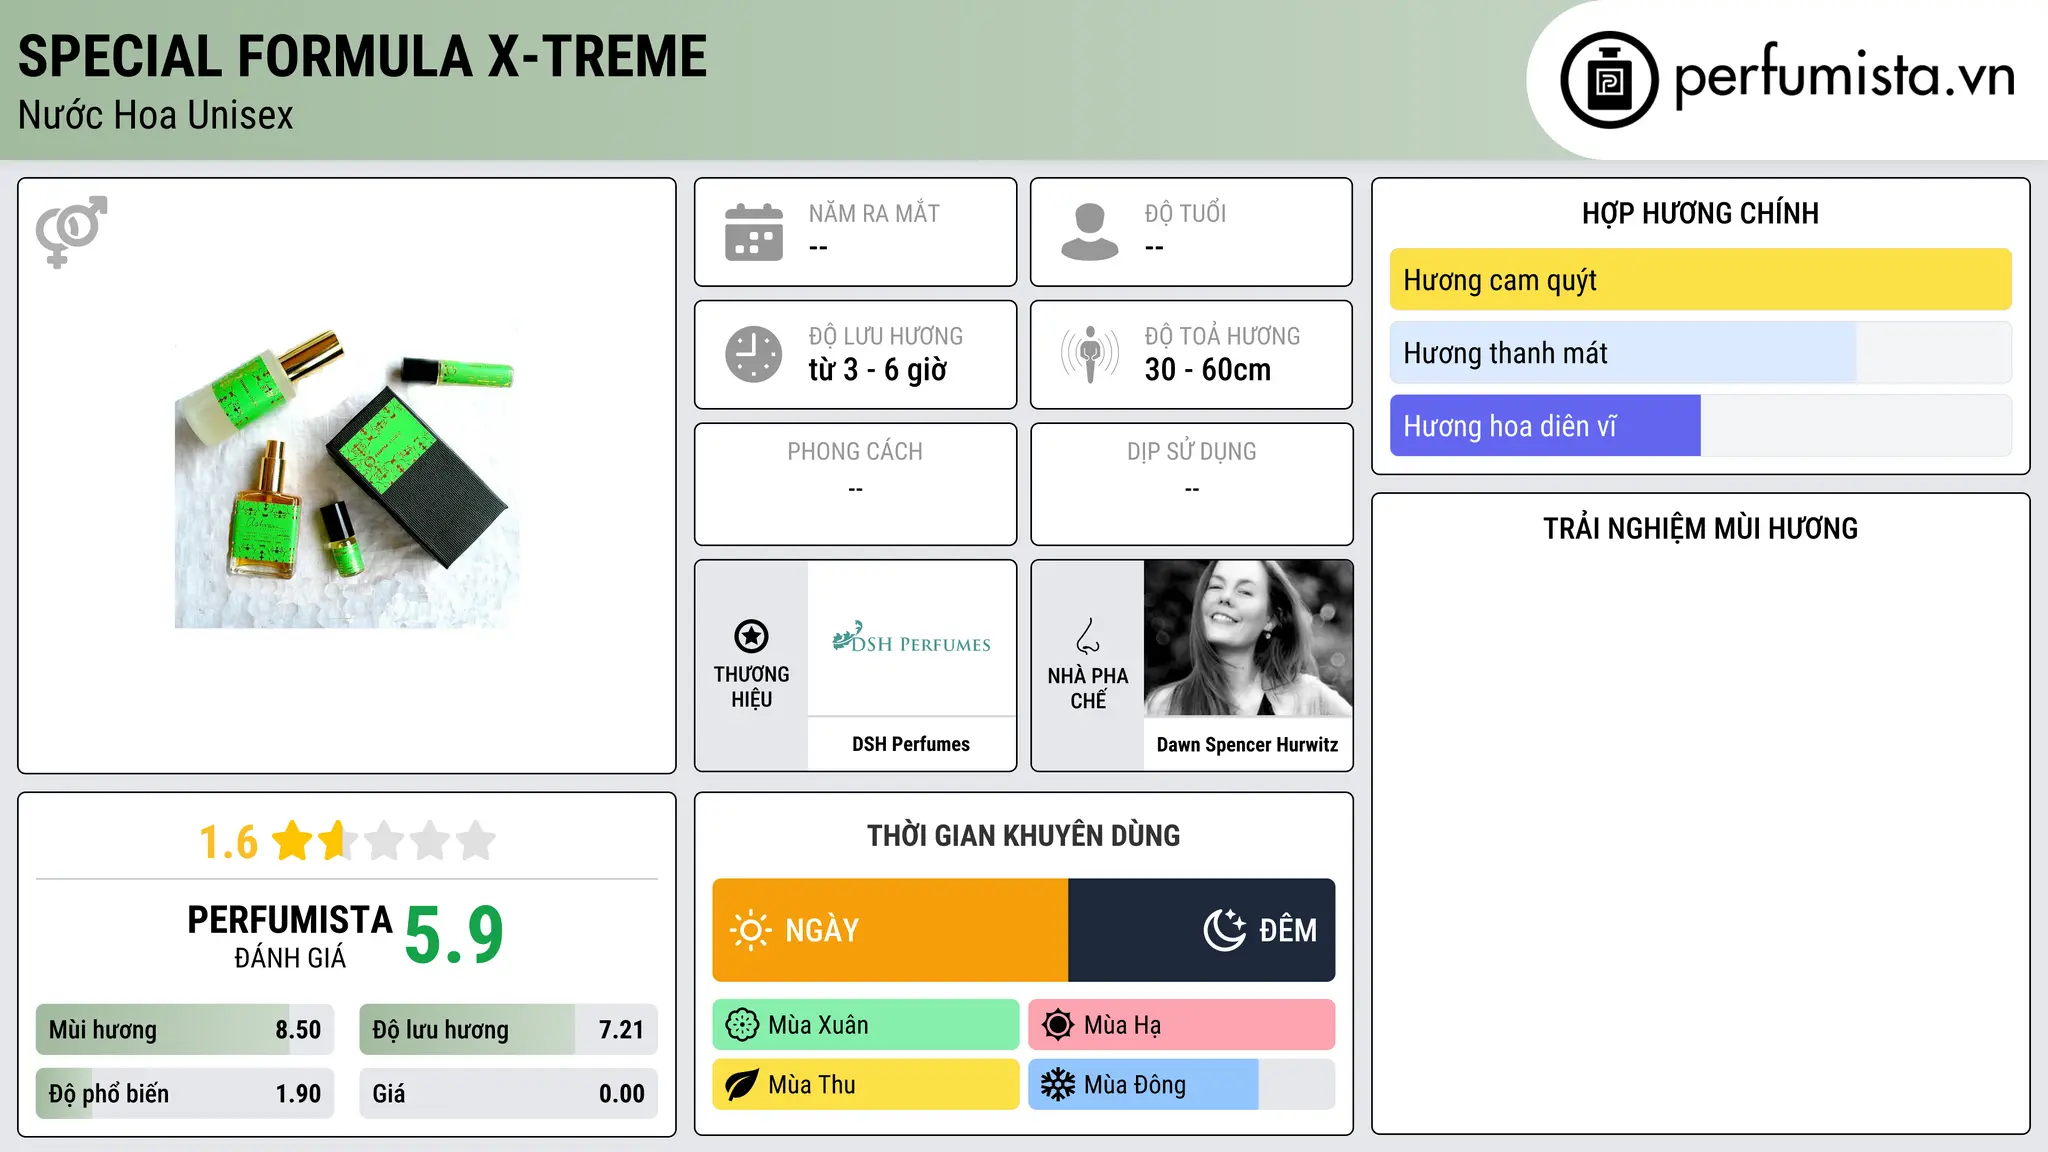Click the Độ tuổi label
The height and width of the screenshot is (1152, 2048).
pyautogui.click(x=1185, y=214)
